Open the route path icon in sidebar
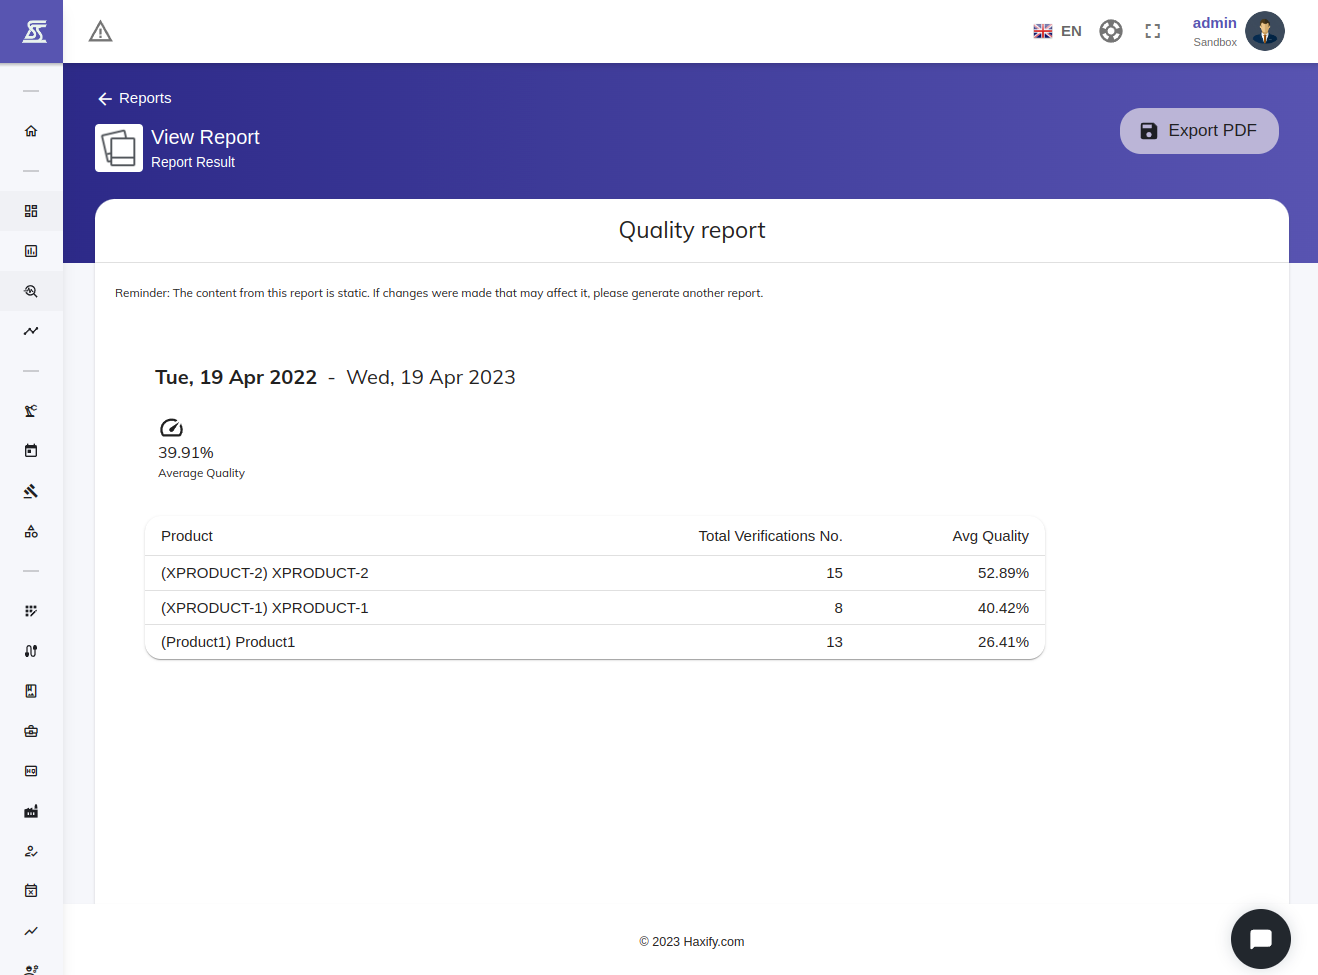 tap(31, 651)
